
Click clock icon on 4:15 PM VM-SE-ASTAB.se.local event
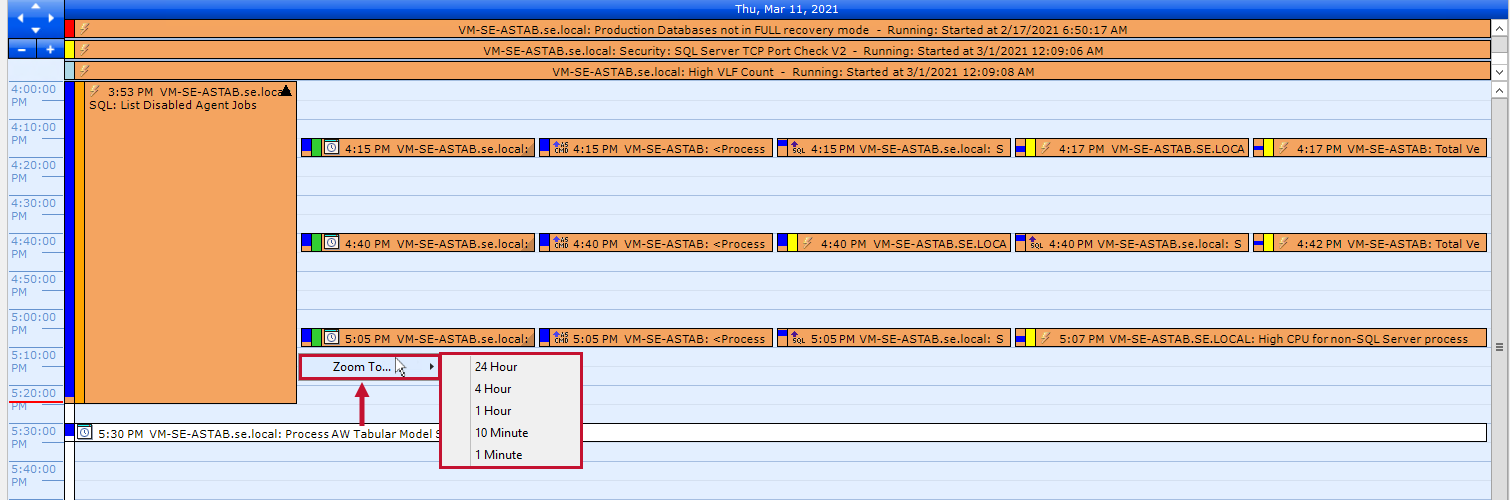pyautogui.click(x=331, y=148)
